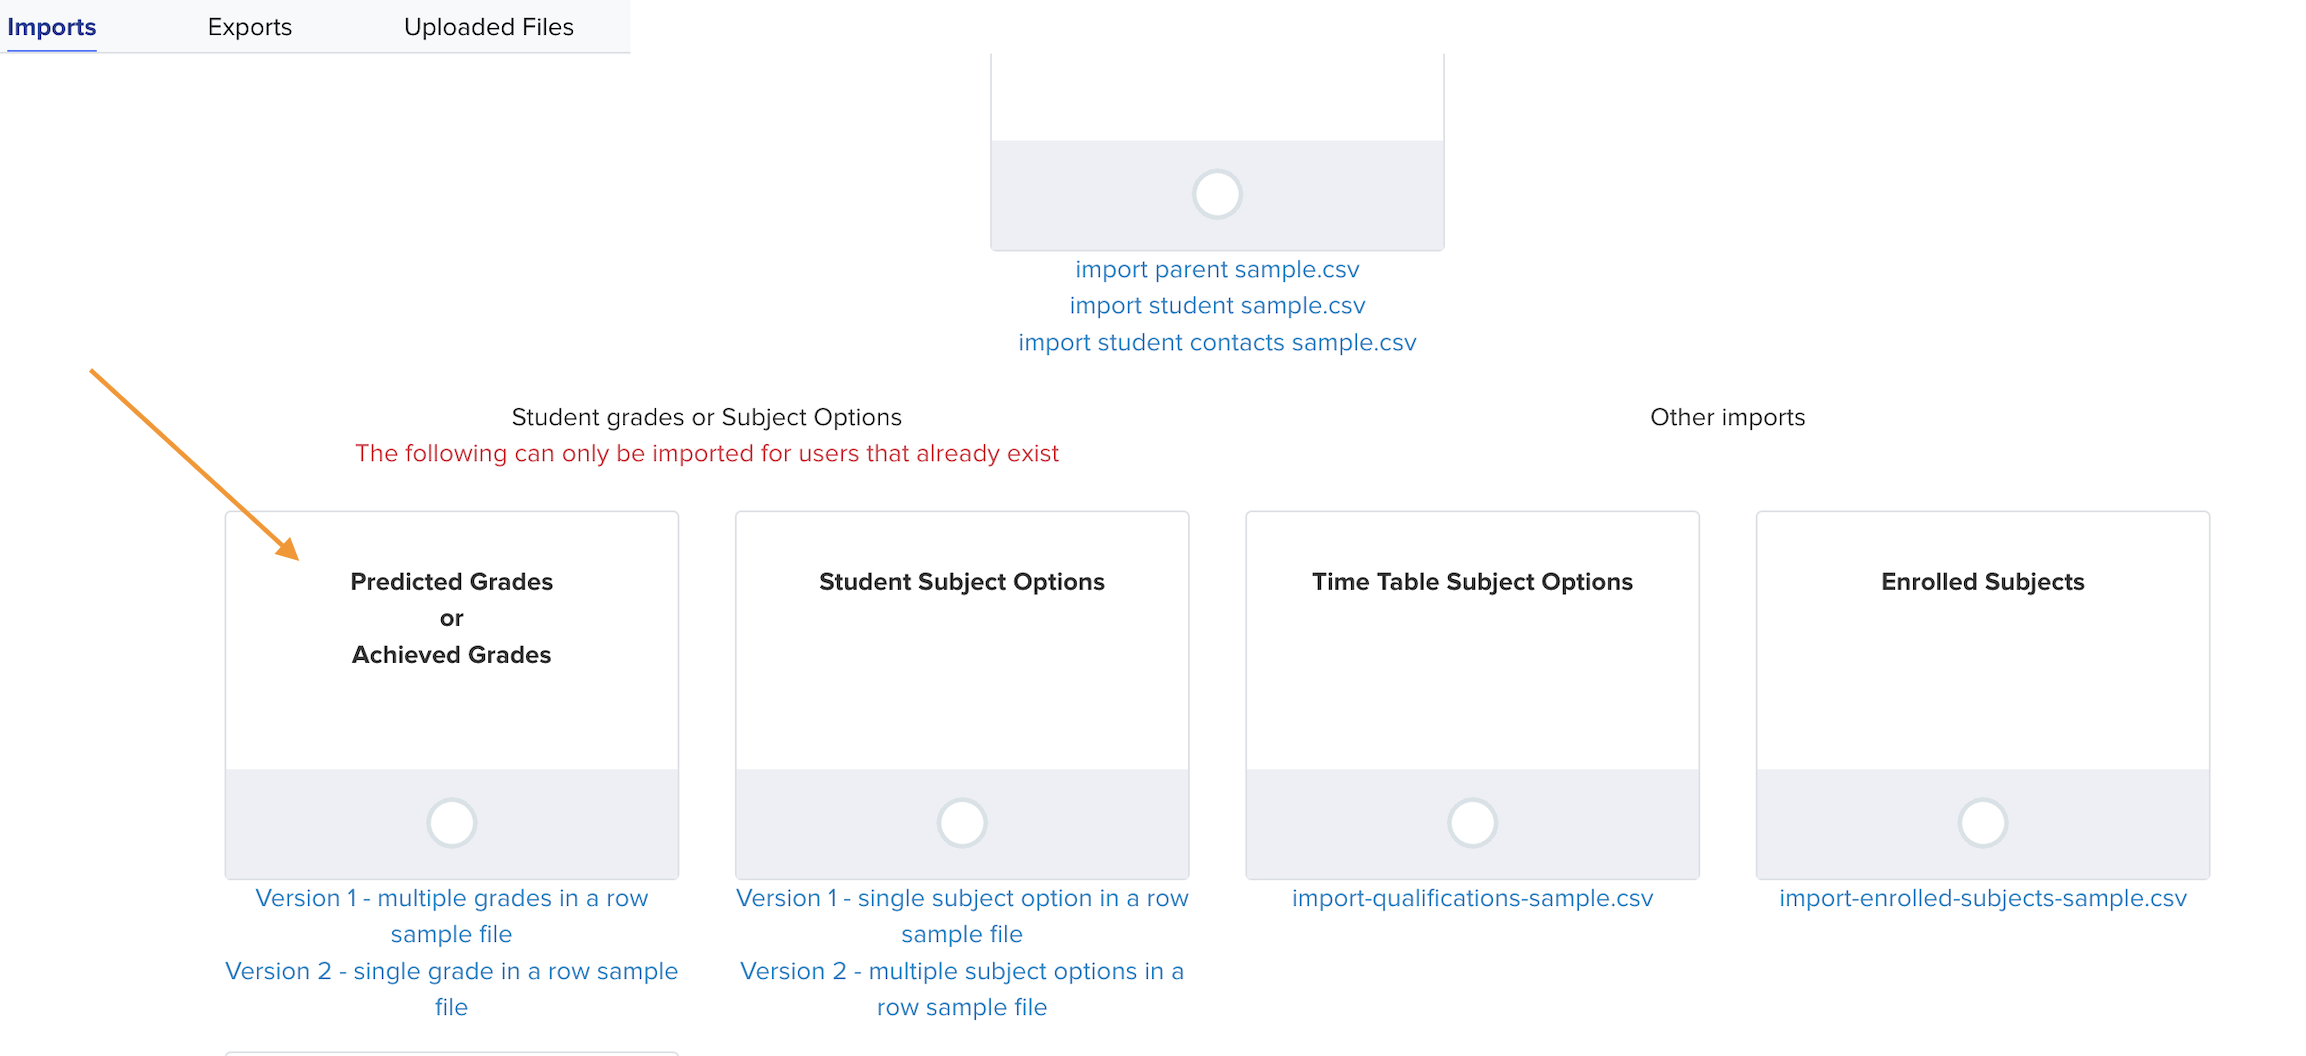Viewport: 2306px width, 1056px height.
Task: Open Version 2 single grade sample file
Action: pos(451,989)
